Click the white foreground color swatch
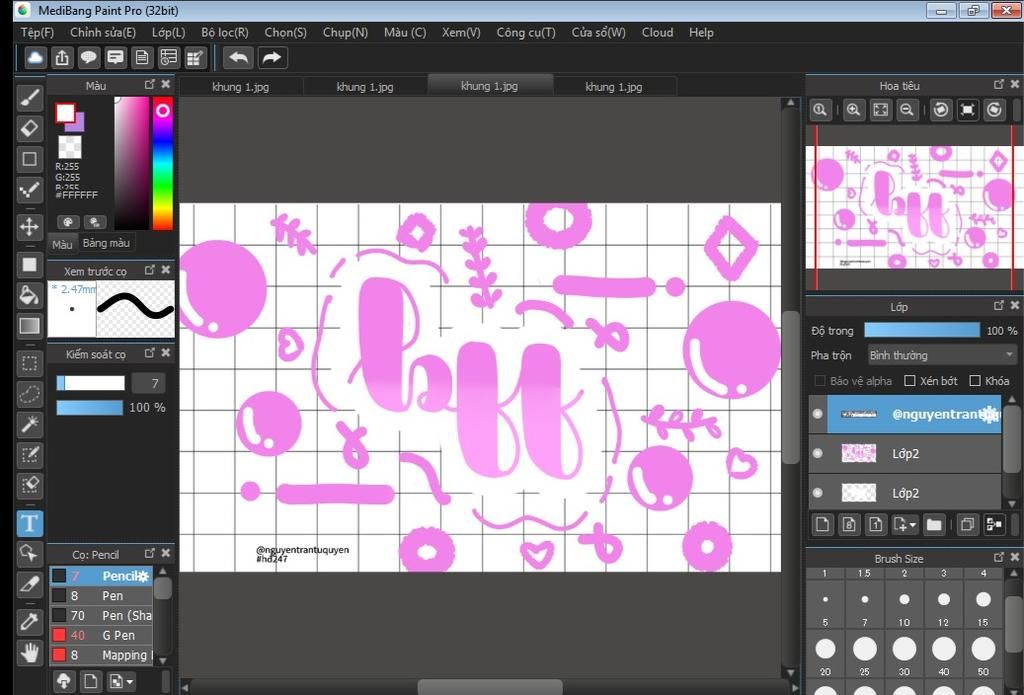The height and width of the screenshot is (695, 1024). click(65, 113)
